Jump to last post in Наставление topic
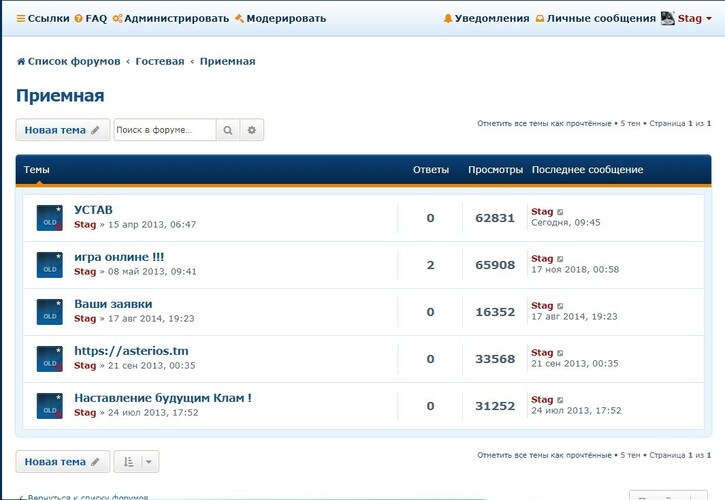Image resolution: width=725 pixels, height=500 pixels. pos(560,399)
